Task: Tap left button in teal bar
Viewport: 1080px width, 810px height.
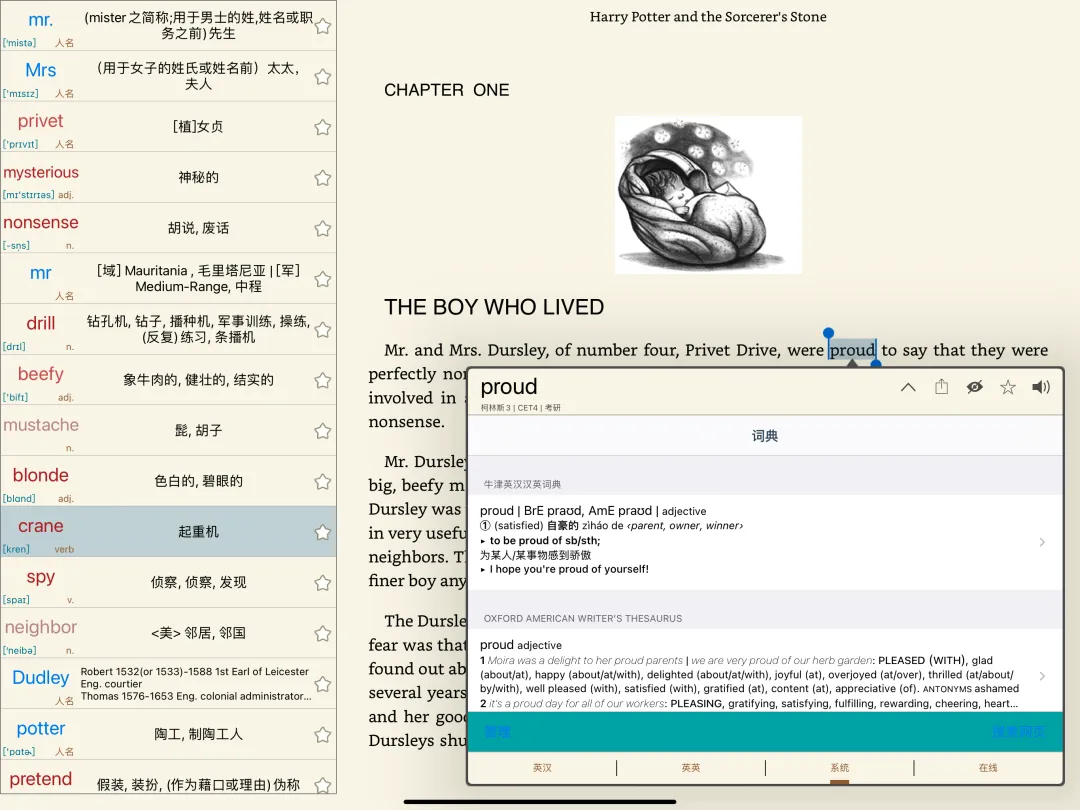Action: point(497,731)
